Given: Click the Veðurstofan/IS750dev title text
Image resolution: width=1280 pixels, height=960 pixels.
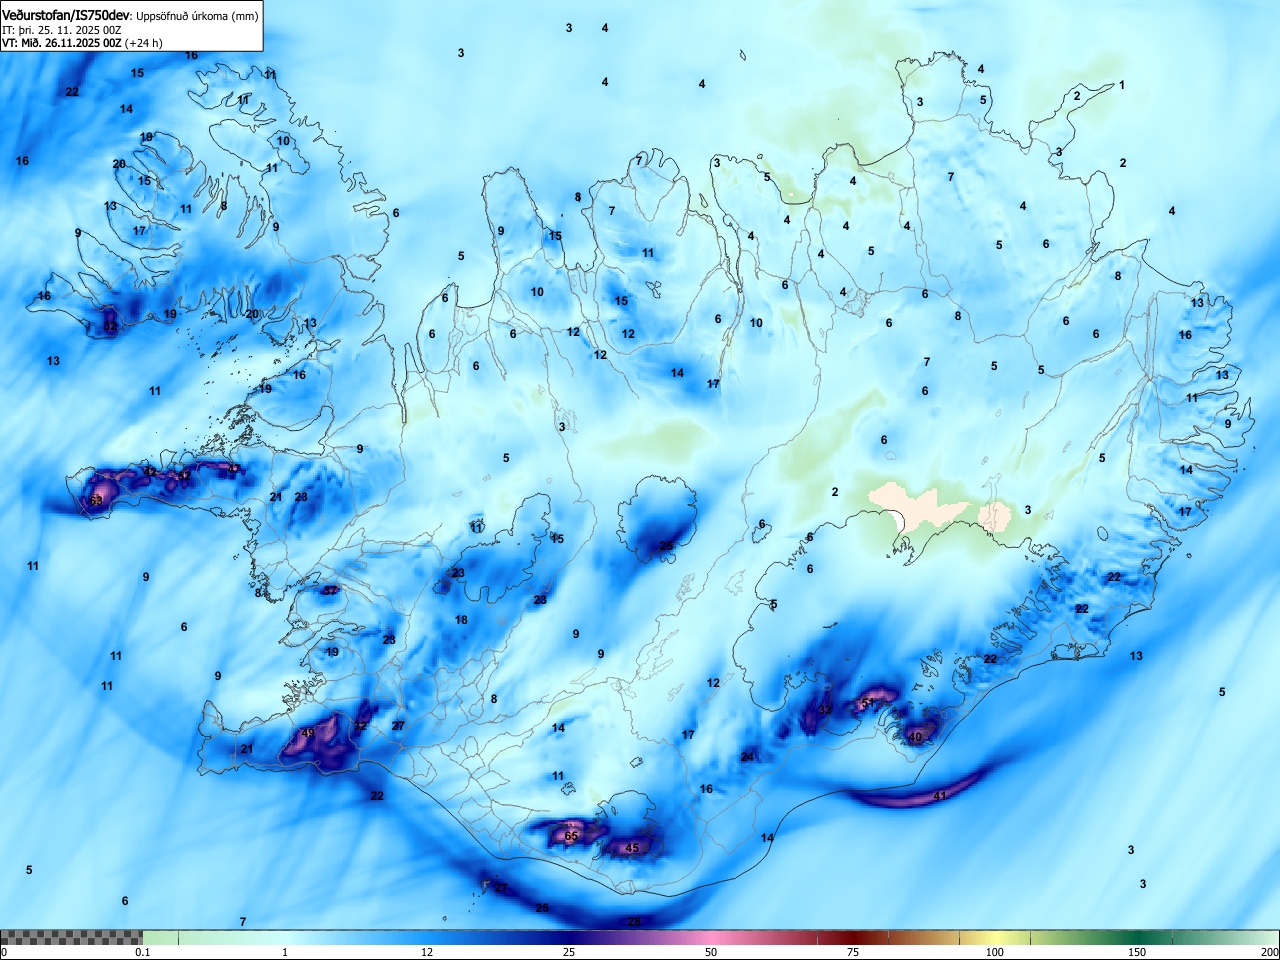Looking at the screenshot, I should point(66,15).
